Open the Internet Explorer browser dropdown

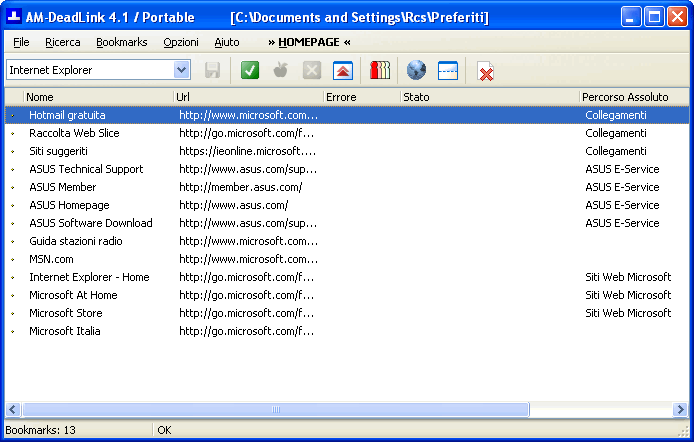click(181, 70)
